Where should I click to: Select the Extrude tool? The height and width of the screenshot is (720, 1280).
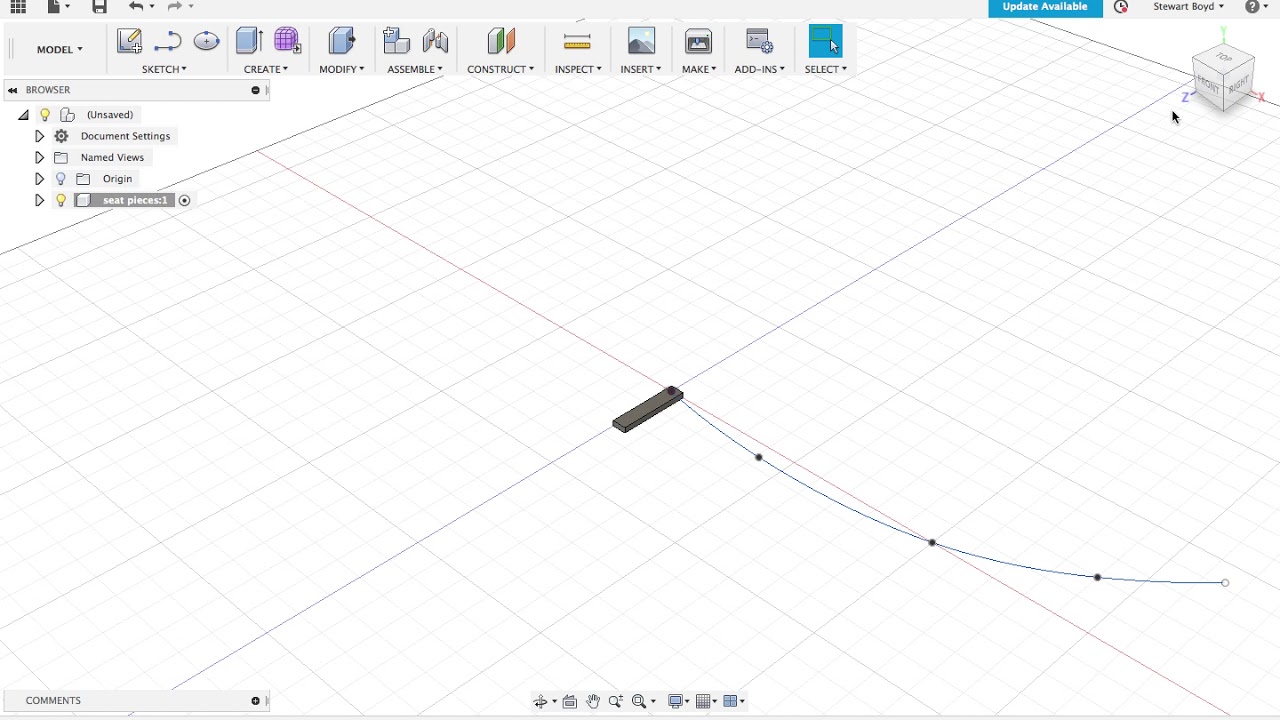point(249,41)
